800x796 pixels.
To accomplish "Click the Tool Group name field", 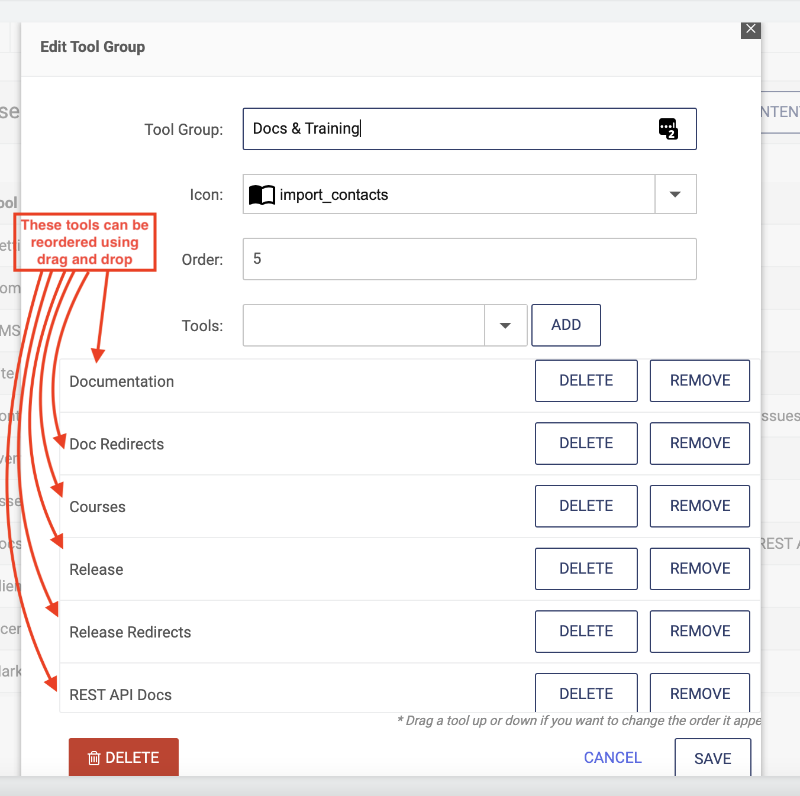I will click(x=450, y=129).
